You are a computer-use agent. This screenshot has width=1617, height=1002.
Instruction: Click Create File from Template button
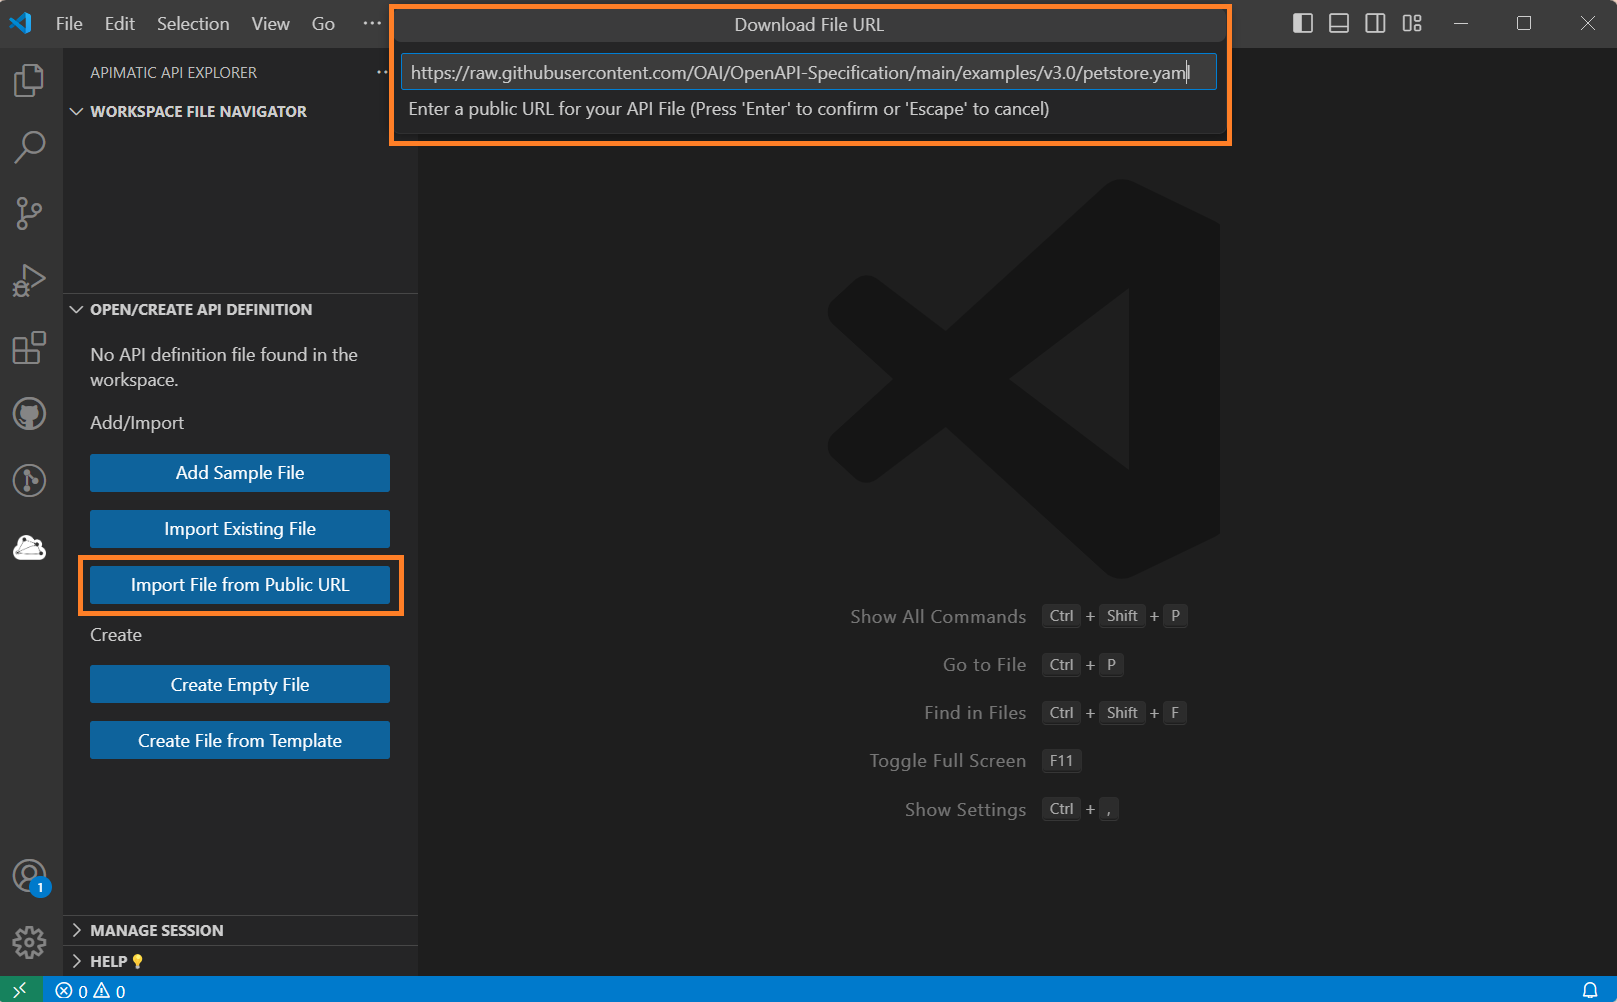pos(240,741)
